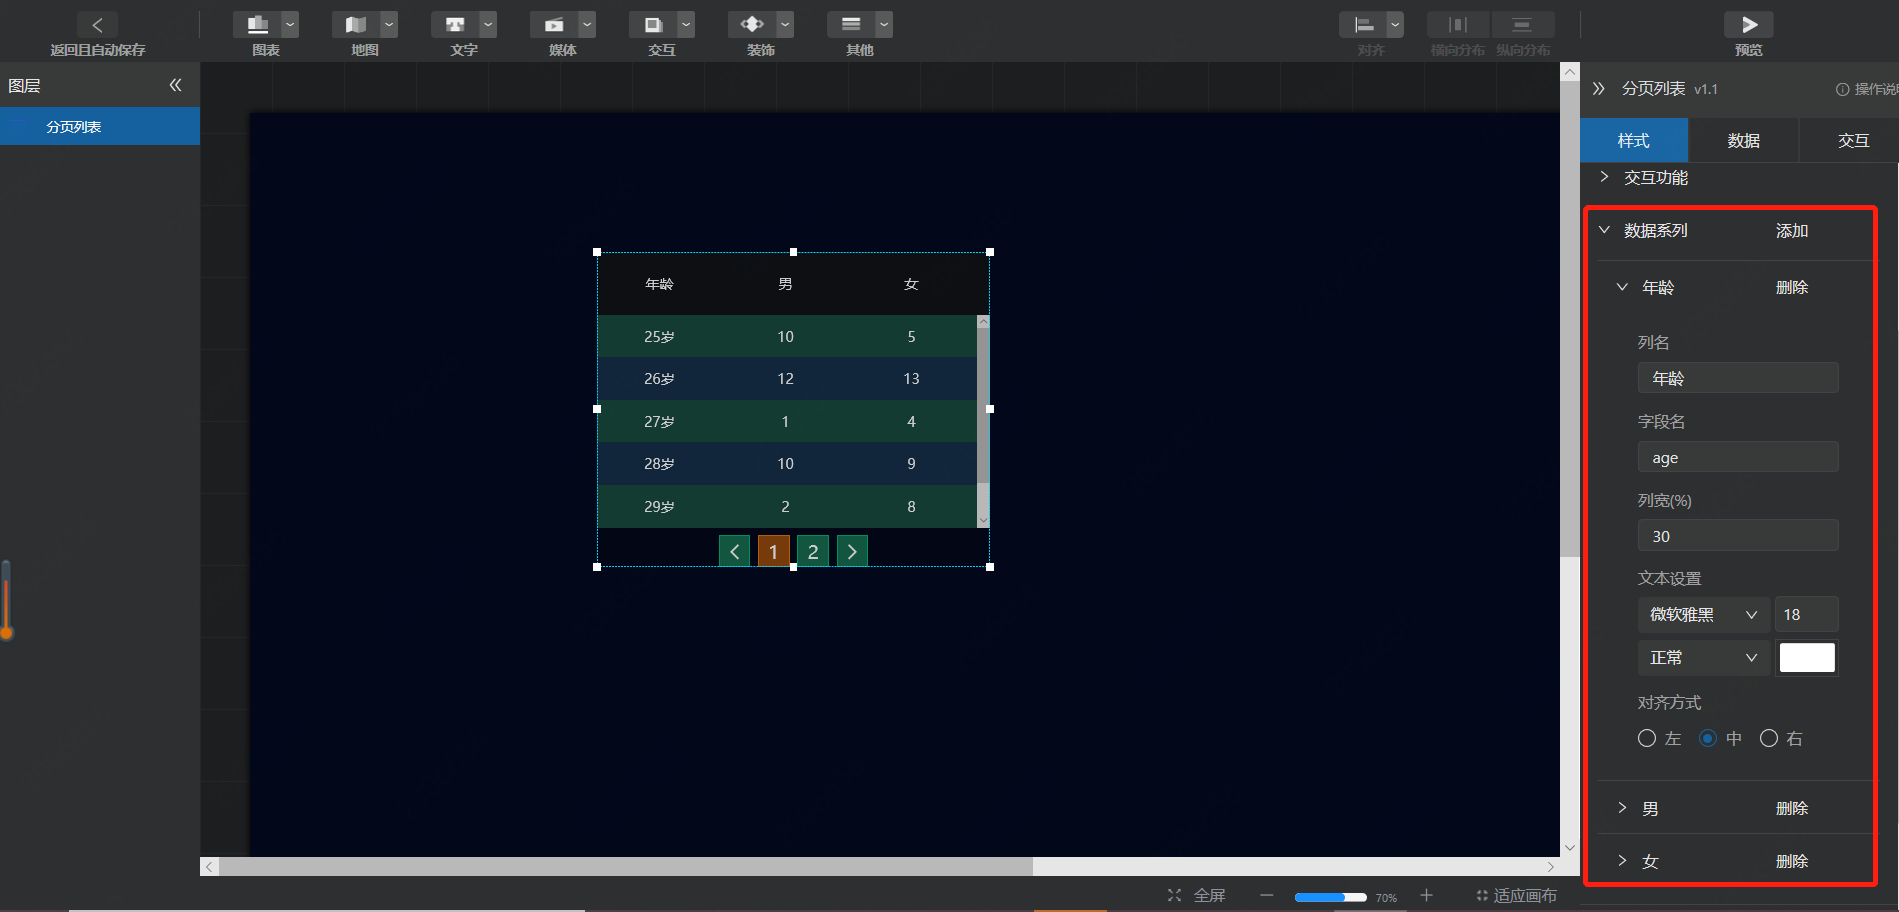Click the 列宽 input with 30

[1738, 536]
